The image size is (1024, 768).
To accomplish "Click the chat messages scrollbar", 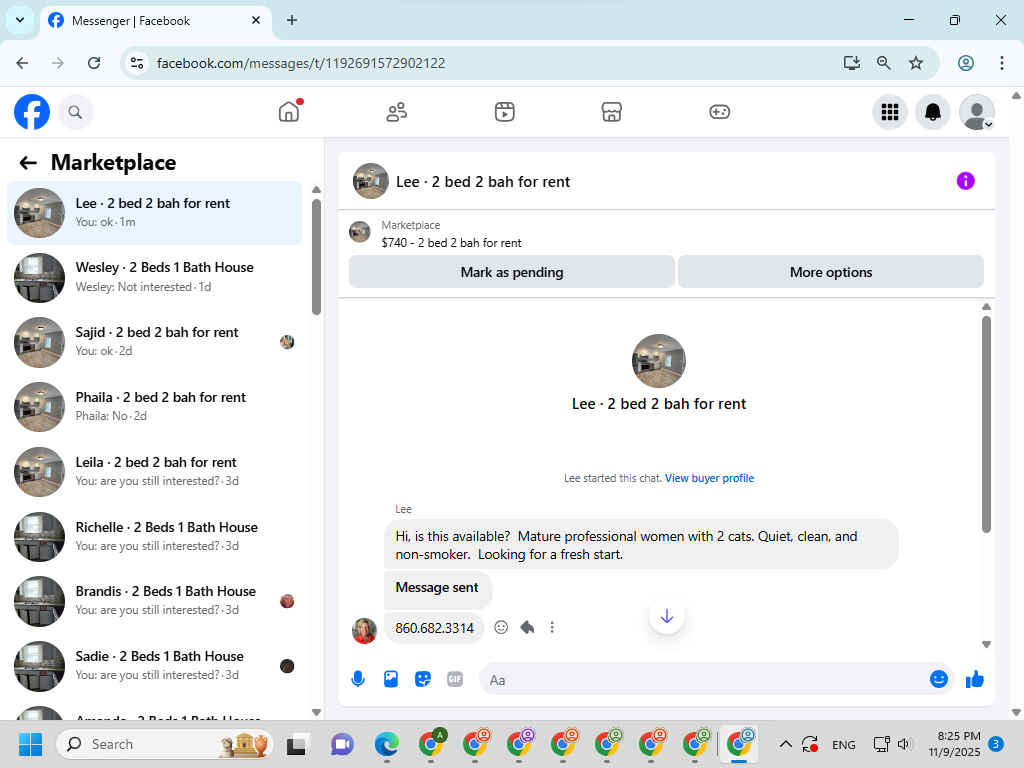I will pyautogui.click(x=986, y=424).
